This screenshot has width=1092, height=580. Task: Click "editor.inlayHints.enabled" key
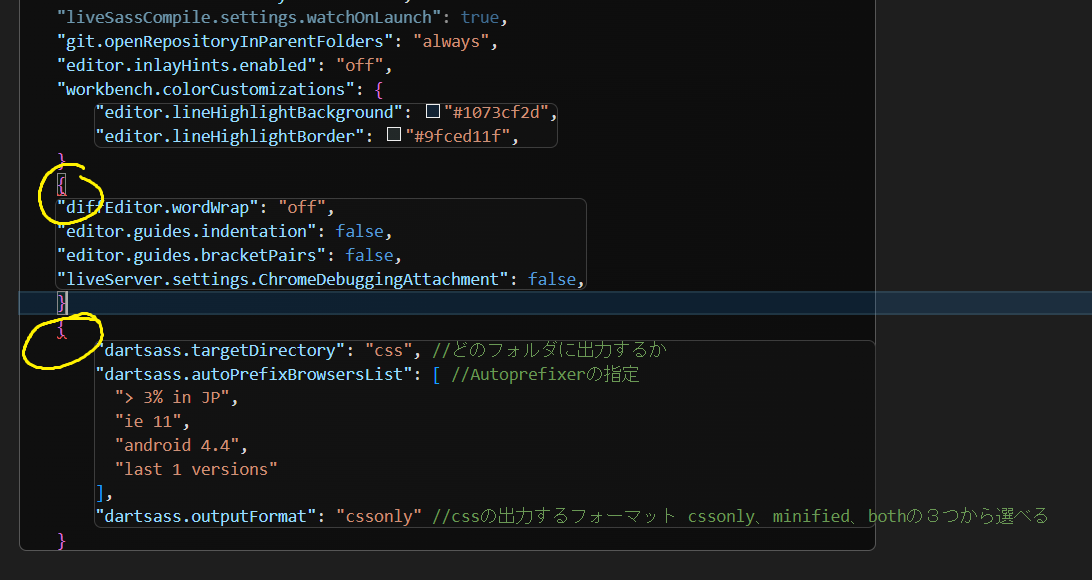(x=187, y=65)
